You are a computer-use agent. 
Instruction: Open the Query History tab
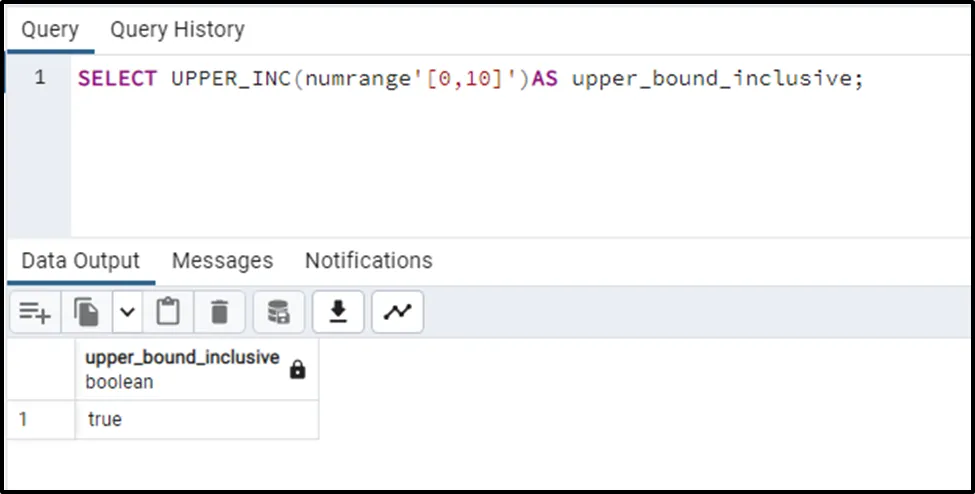(x=177, y=30)
